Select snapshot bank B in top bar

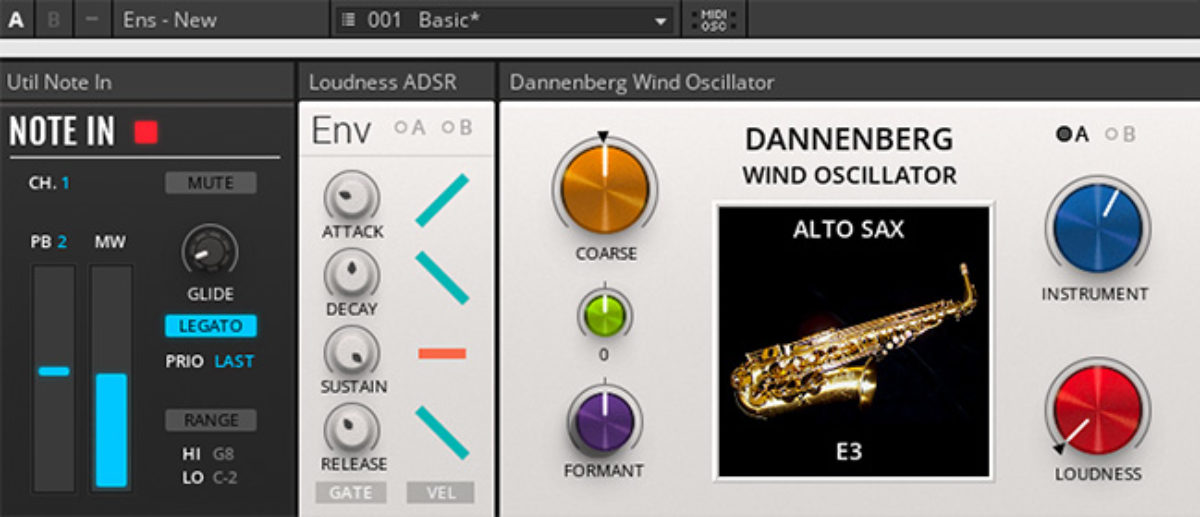[x=54, y=19]
